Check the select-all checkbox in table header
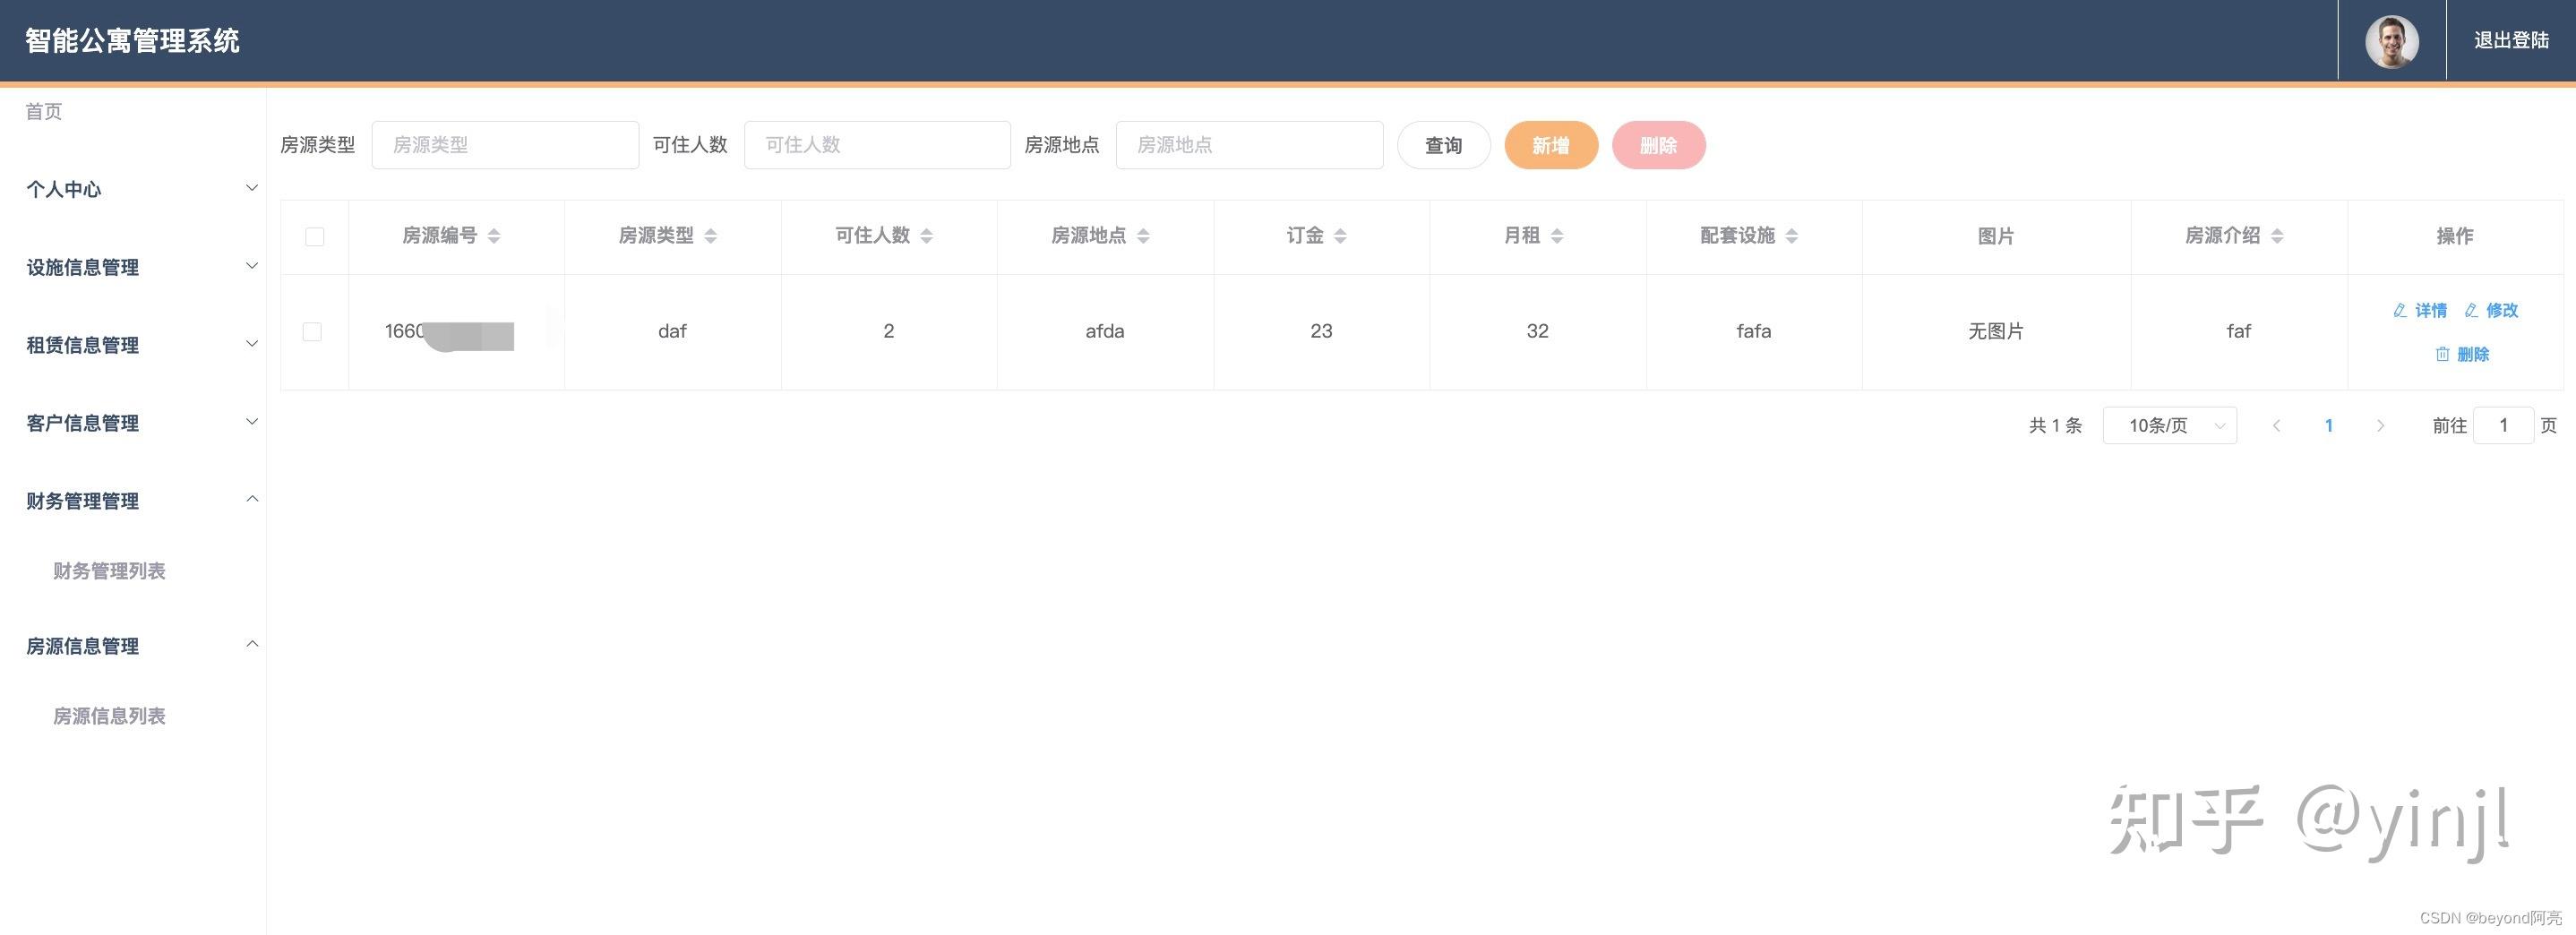This screenshot has height=935, width=2576. click(314, 236)
